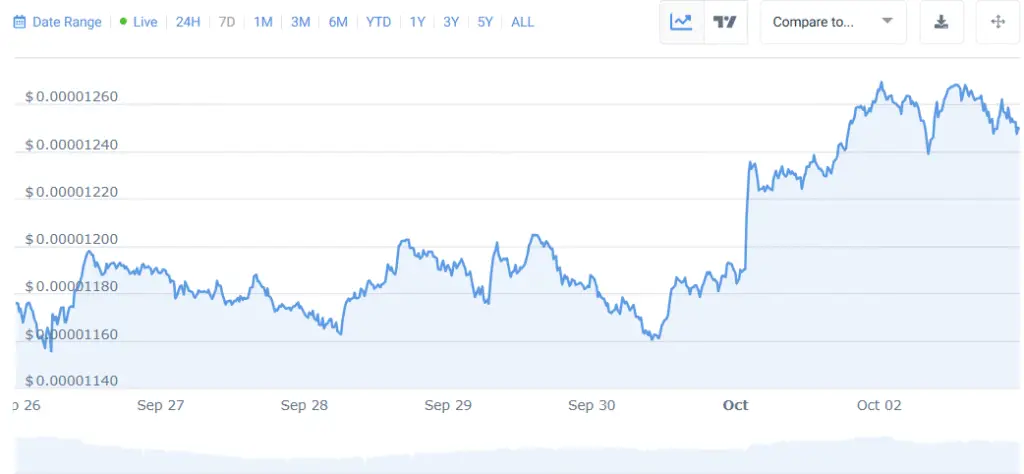Choose the 1M time range
The height and width of the screenshot is (474, 1024).
pyautogui.click(x=263, y=22)
